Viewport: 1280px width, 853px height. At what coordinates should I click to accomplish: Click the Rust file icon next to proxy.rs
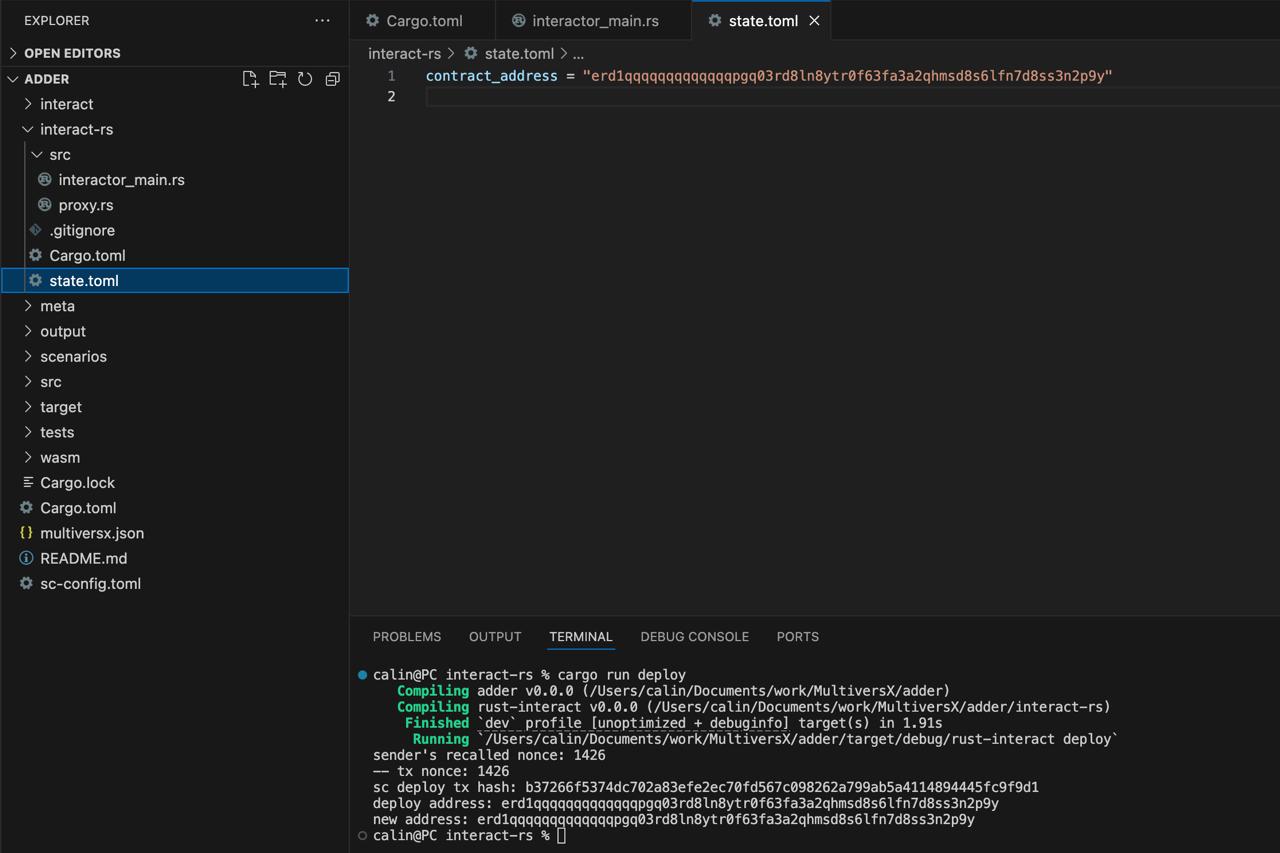(x=44, y=205)
